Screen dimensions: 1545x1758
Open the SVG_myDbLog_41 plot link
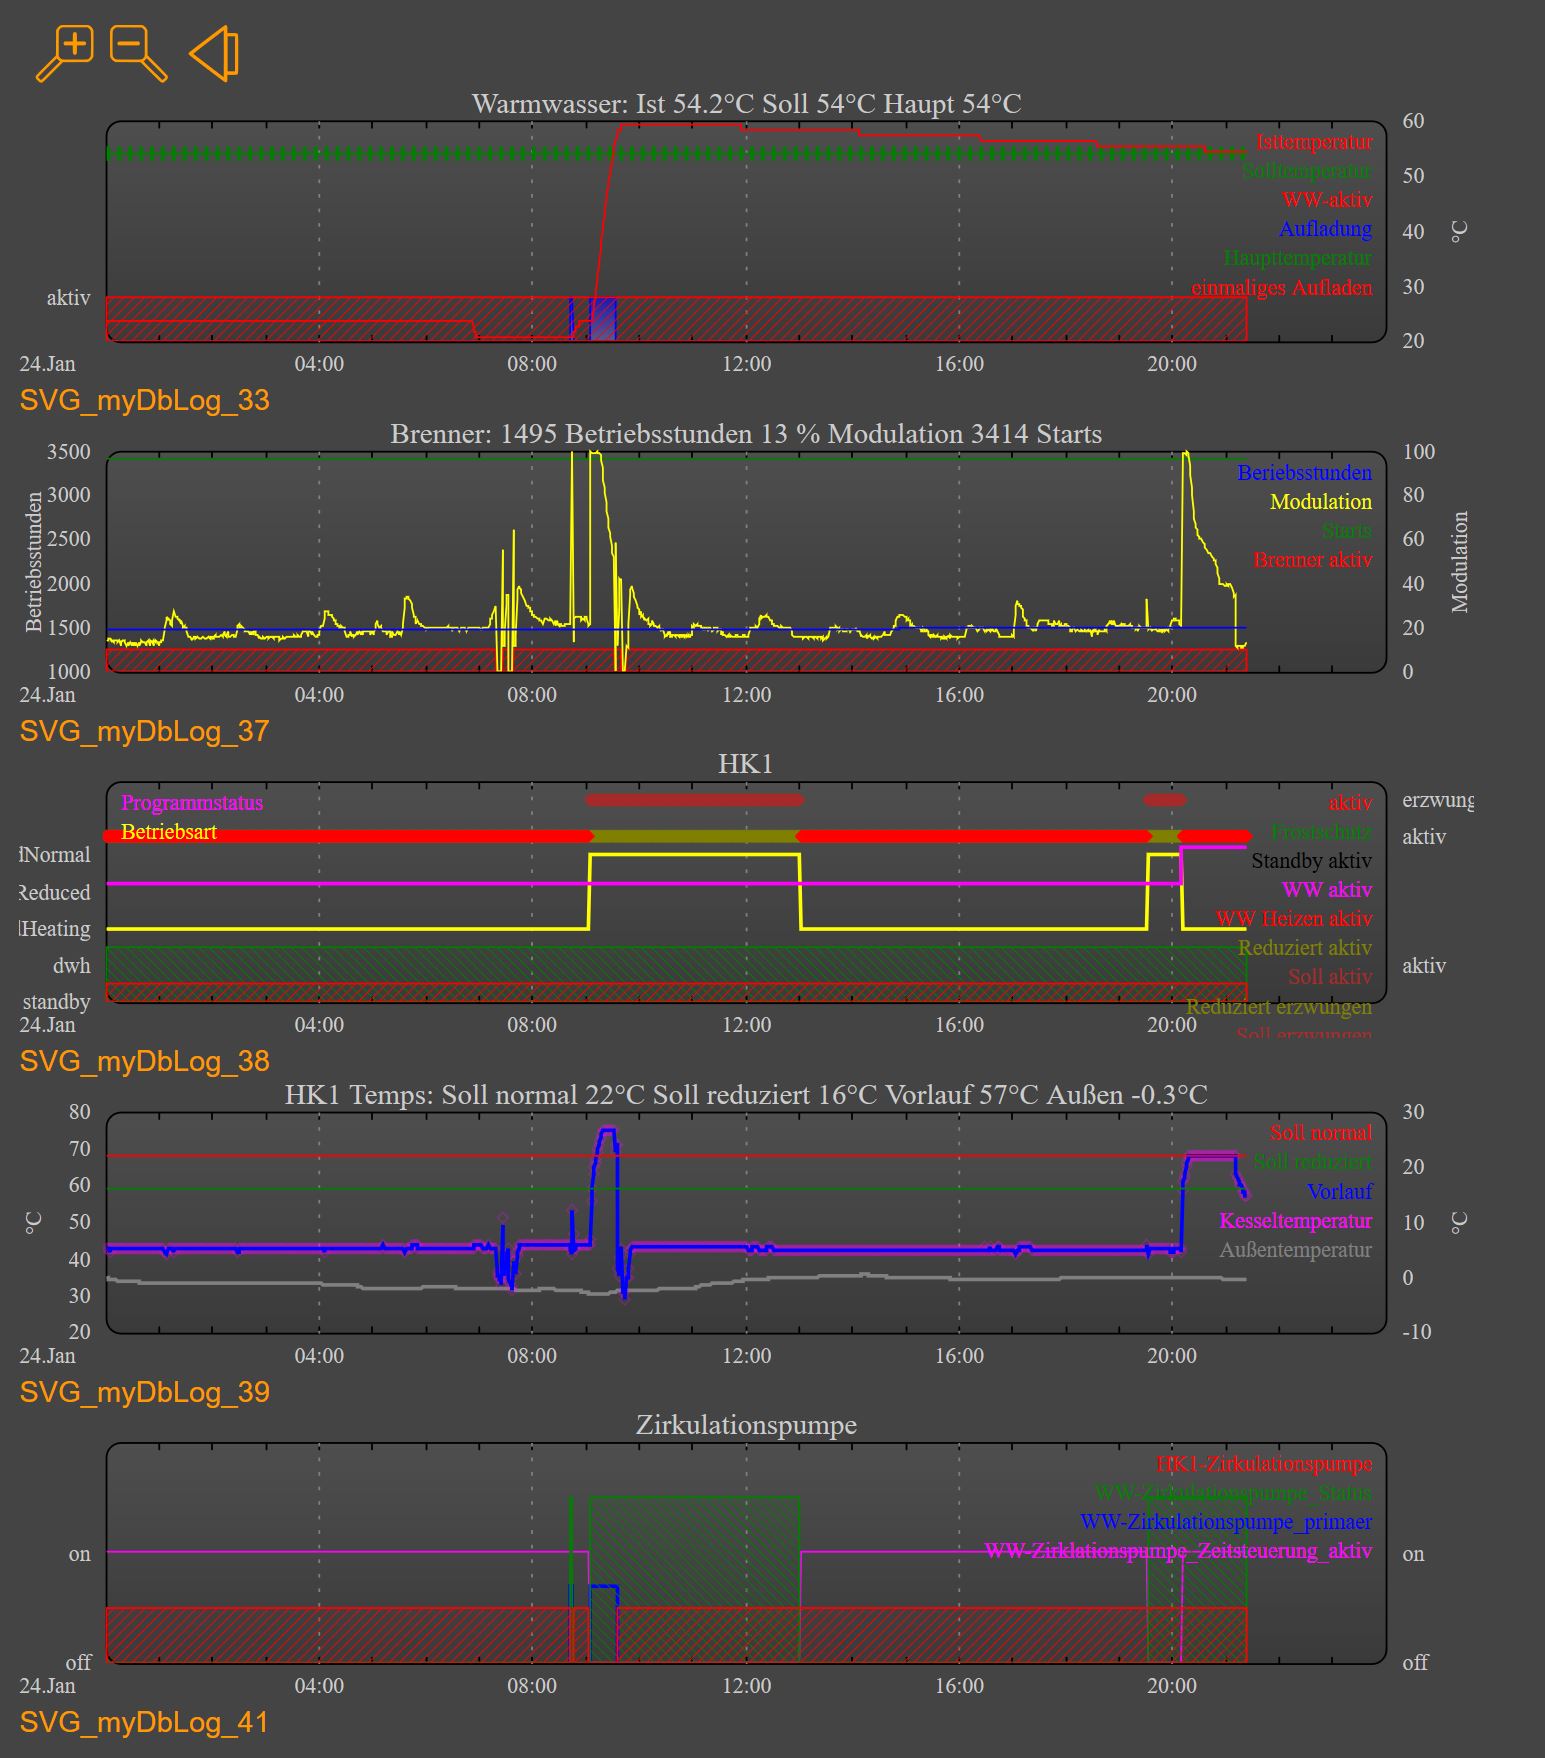coord(145,1722)
